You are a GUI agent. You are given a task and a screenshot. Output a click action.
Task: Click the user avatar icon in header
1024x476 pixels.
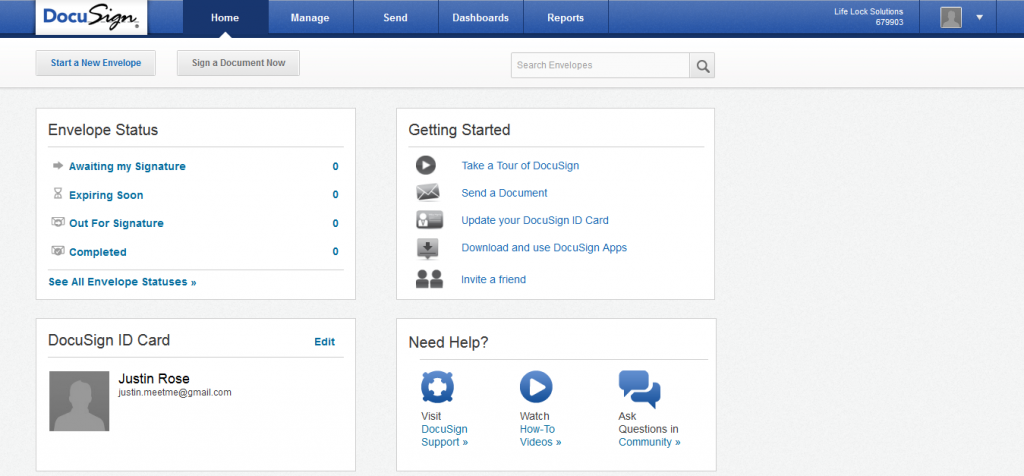click(951, 18)
